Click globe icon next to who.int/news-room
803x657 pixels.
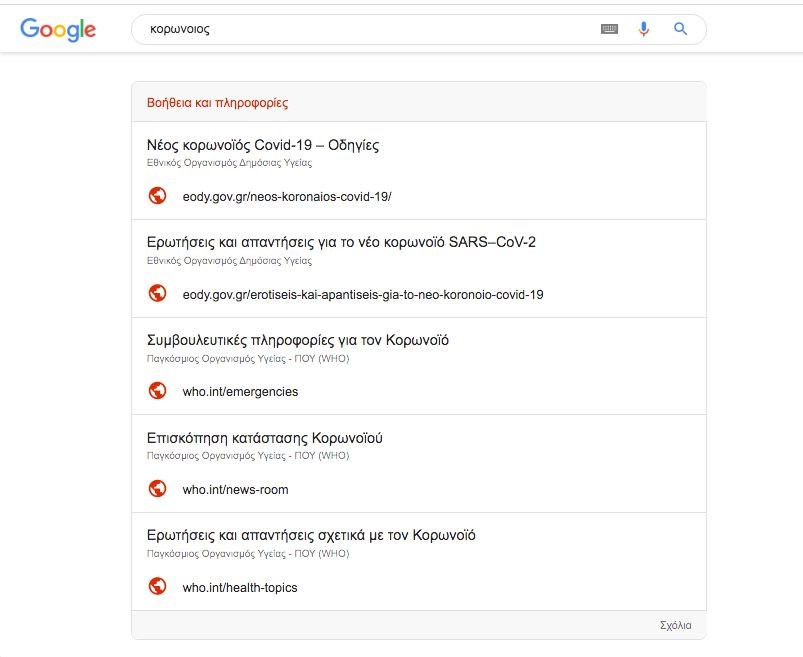coord(157,489)
